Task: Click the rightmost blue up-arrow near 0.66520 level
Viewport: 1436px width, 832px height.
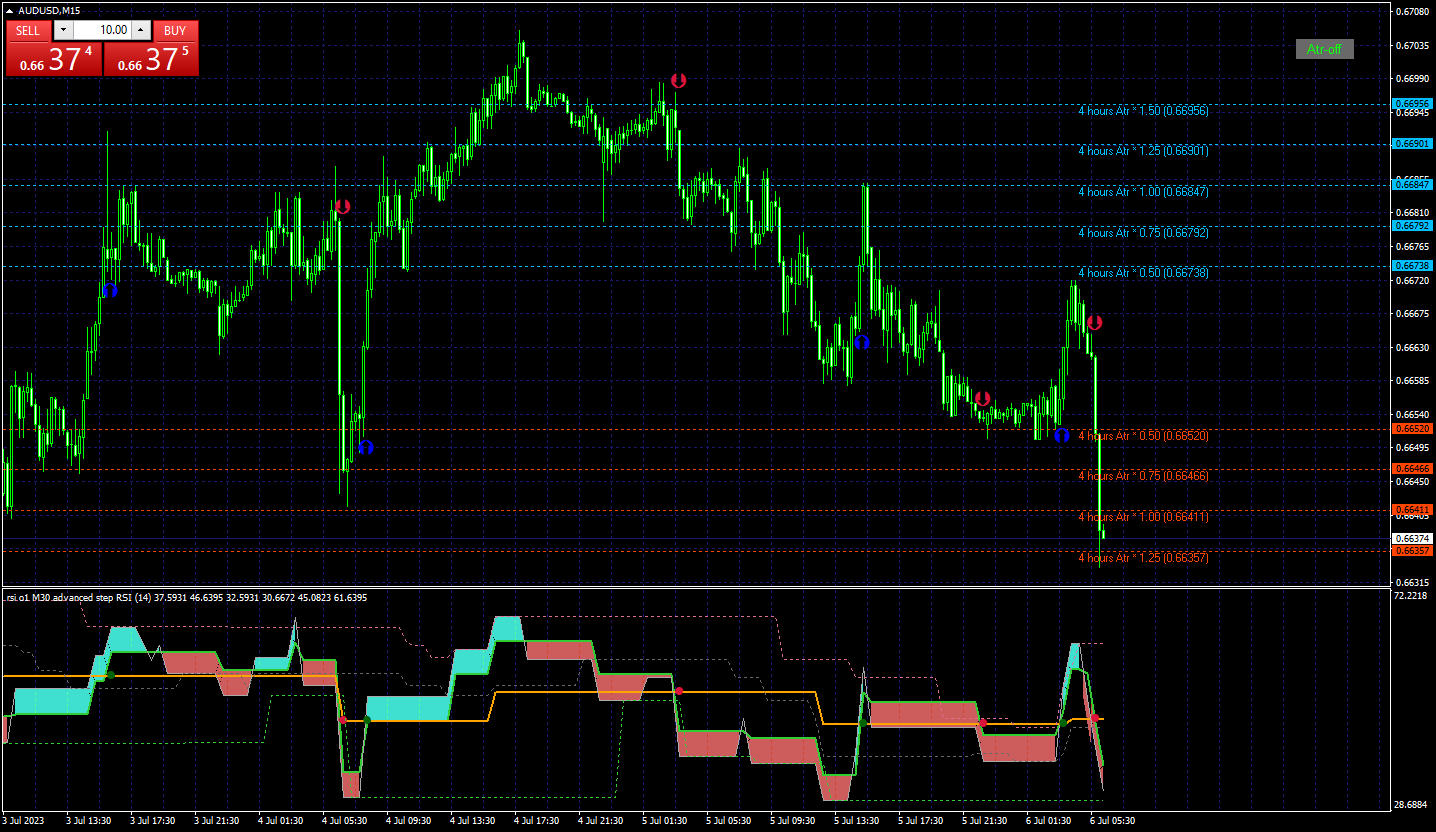Action: [x=1062, y=435]
